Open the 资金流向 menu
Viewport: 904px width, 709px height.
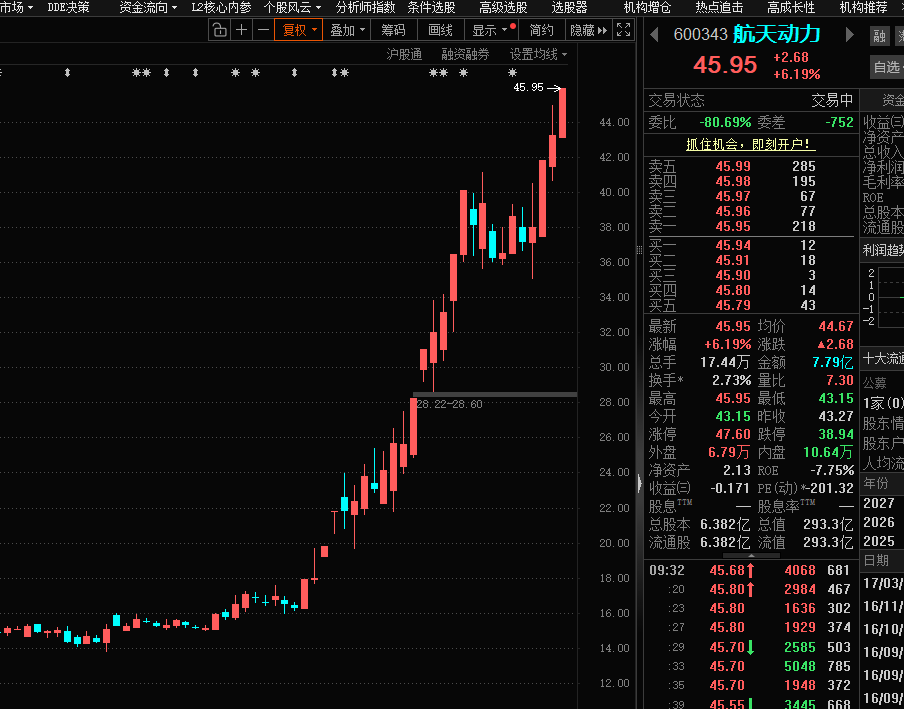tap(147, 7)
